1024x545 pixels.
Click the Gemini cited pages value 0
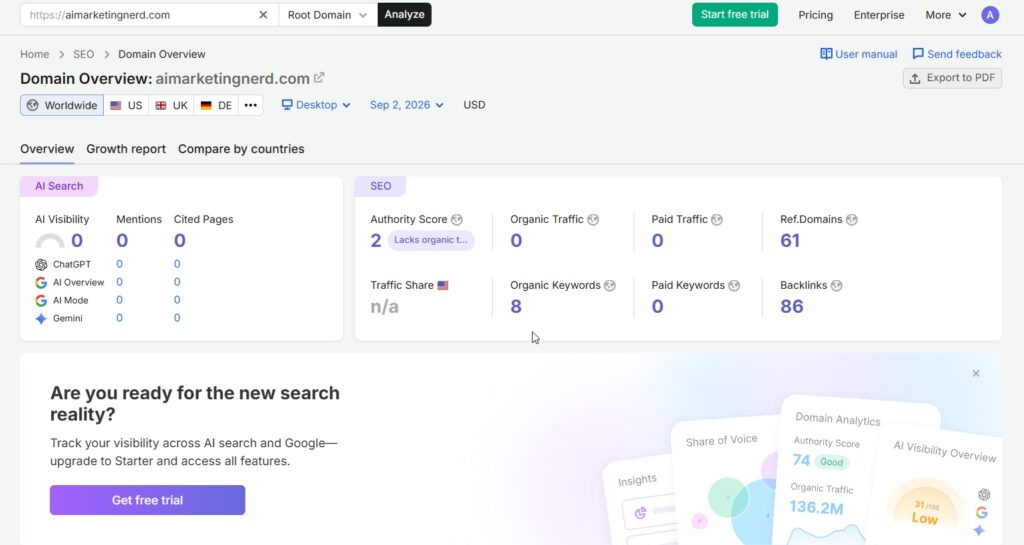177,318
